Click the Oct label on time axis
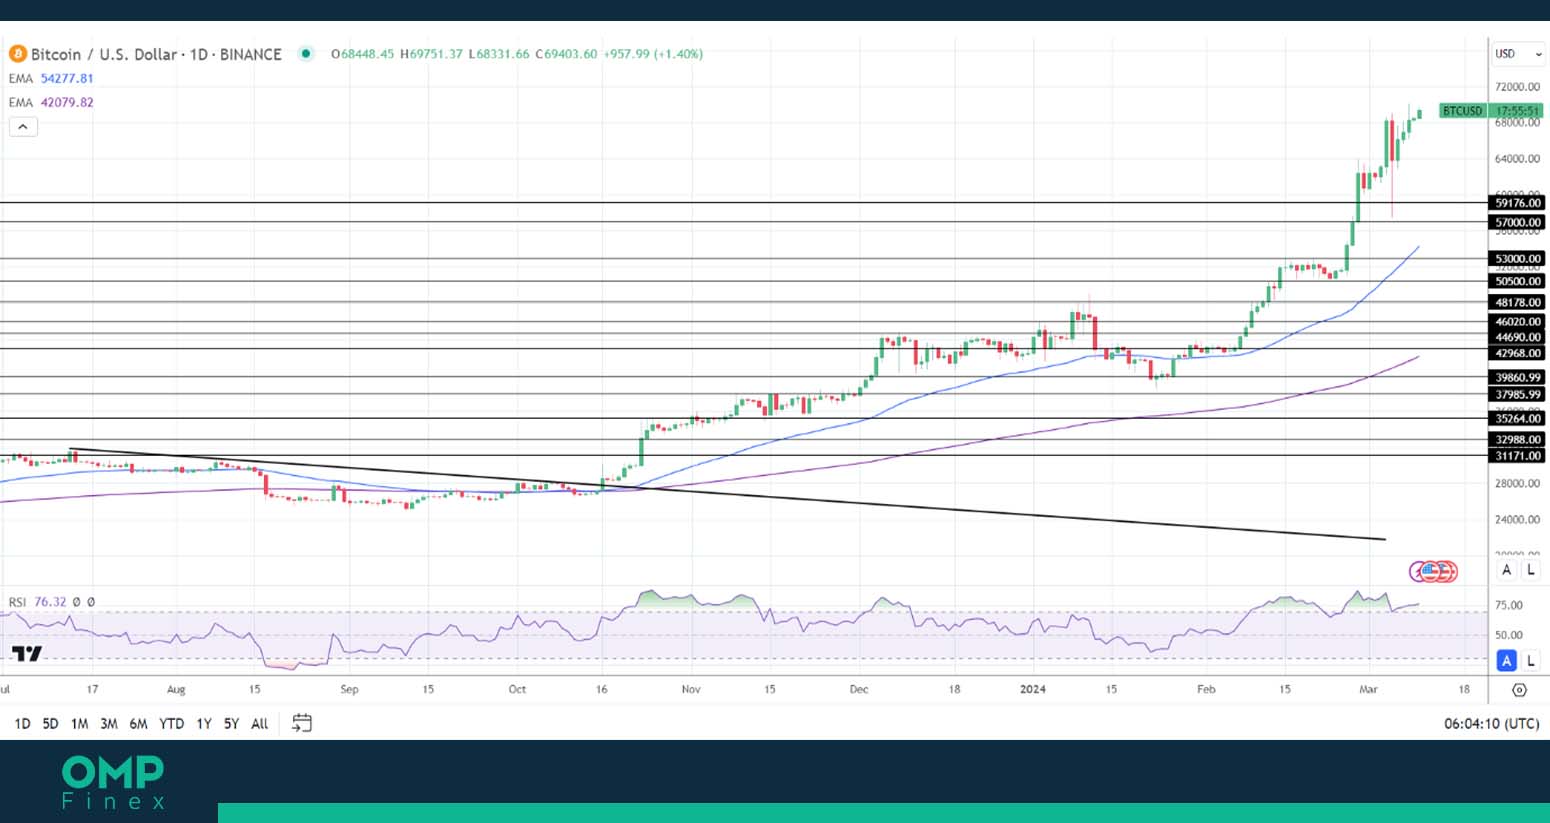The height and width of the screenshot is (823, 1550). (x=517, y=690)
